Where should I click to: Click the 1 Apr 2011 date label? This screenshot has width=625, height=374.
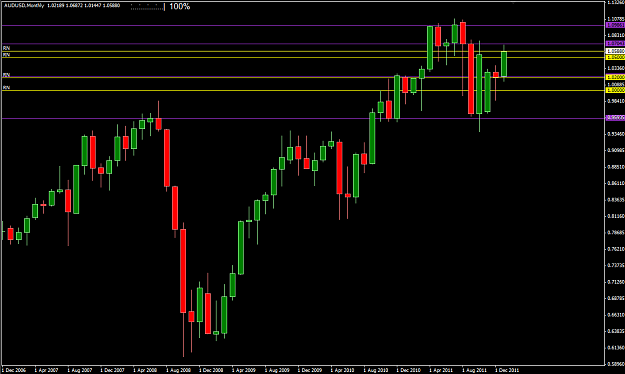pyautogui.click(x=441, y=370)
